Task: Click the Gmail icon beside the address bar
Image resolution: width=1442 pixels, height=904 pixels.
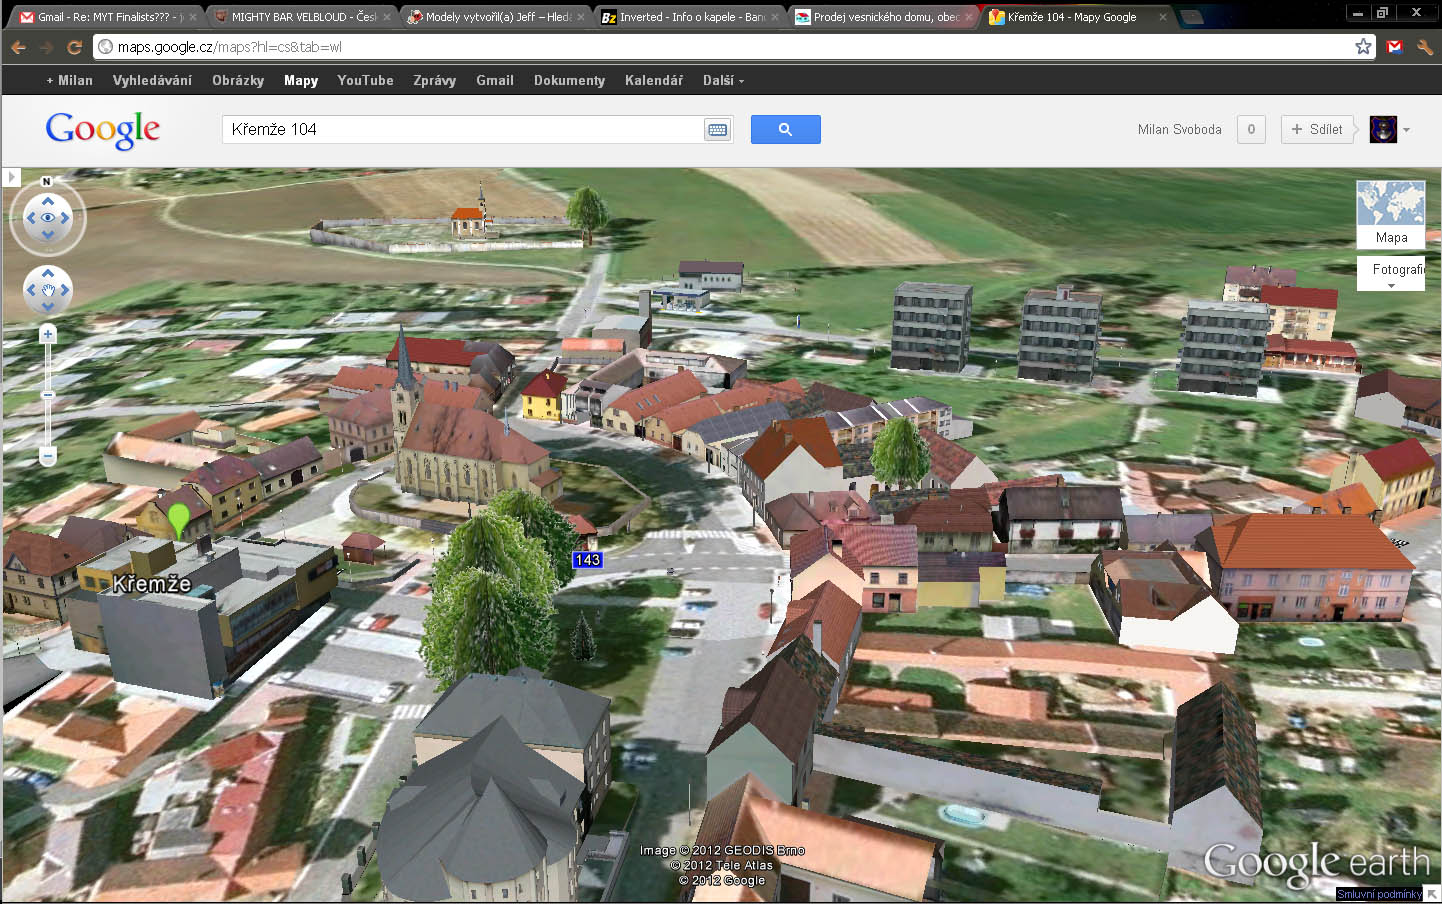Action: point(1394,45)
